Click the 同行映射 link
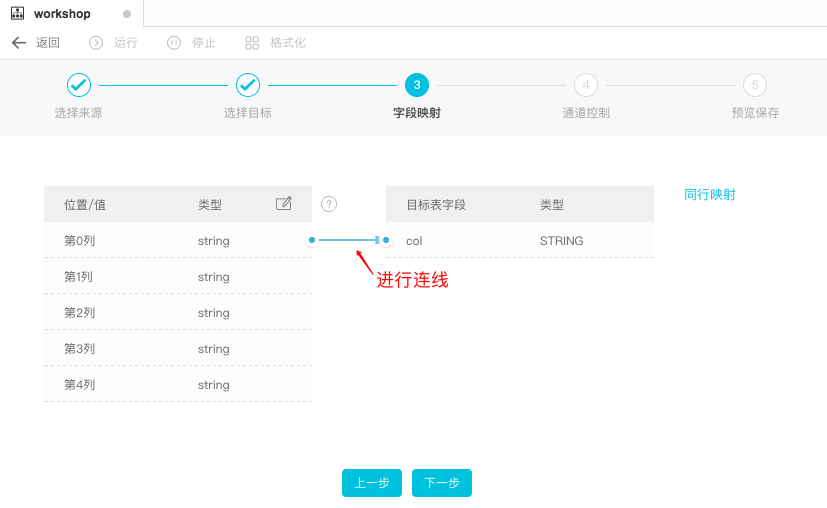The image size is (827, 508). (709, 195)
